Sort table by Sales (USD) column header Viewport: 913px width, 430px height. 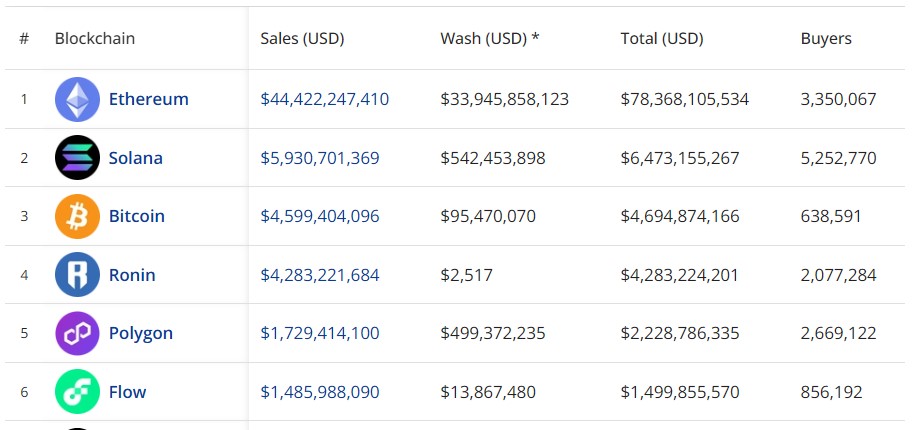[302, 39]
